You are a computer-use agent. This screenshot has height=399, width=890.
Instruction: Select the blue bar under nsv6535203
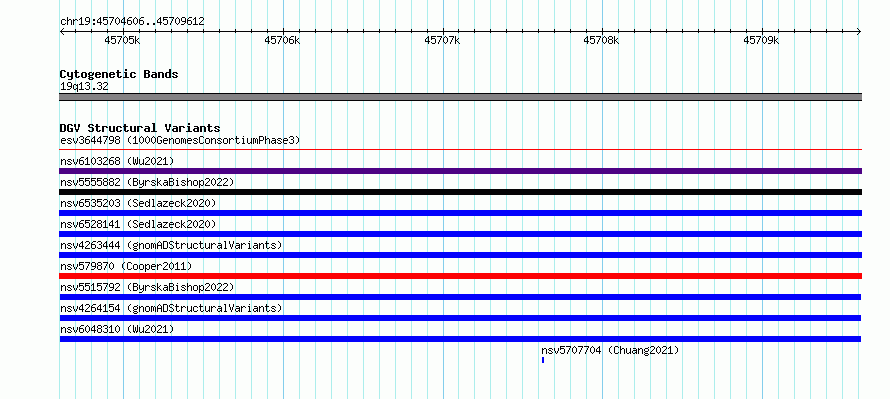(460, 213)
